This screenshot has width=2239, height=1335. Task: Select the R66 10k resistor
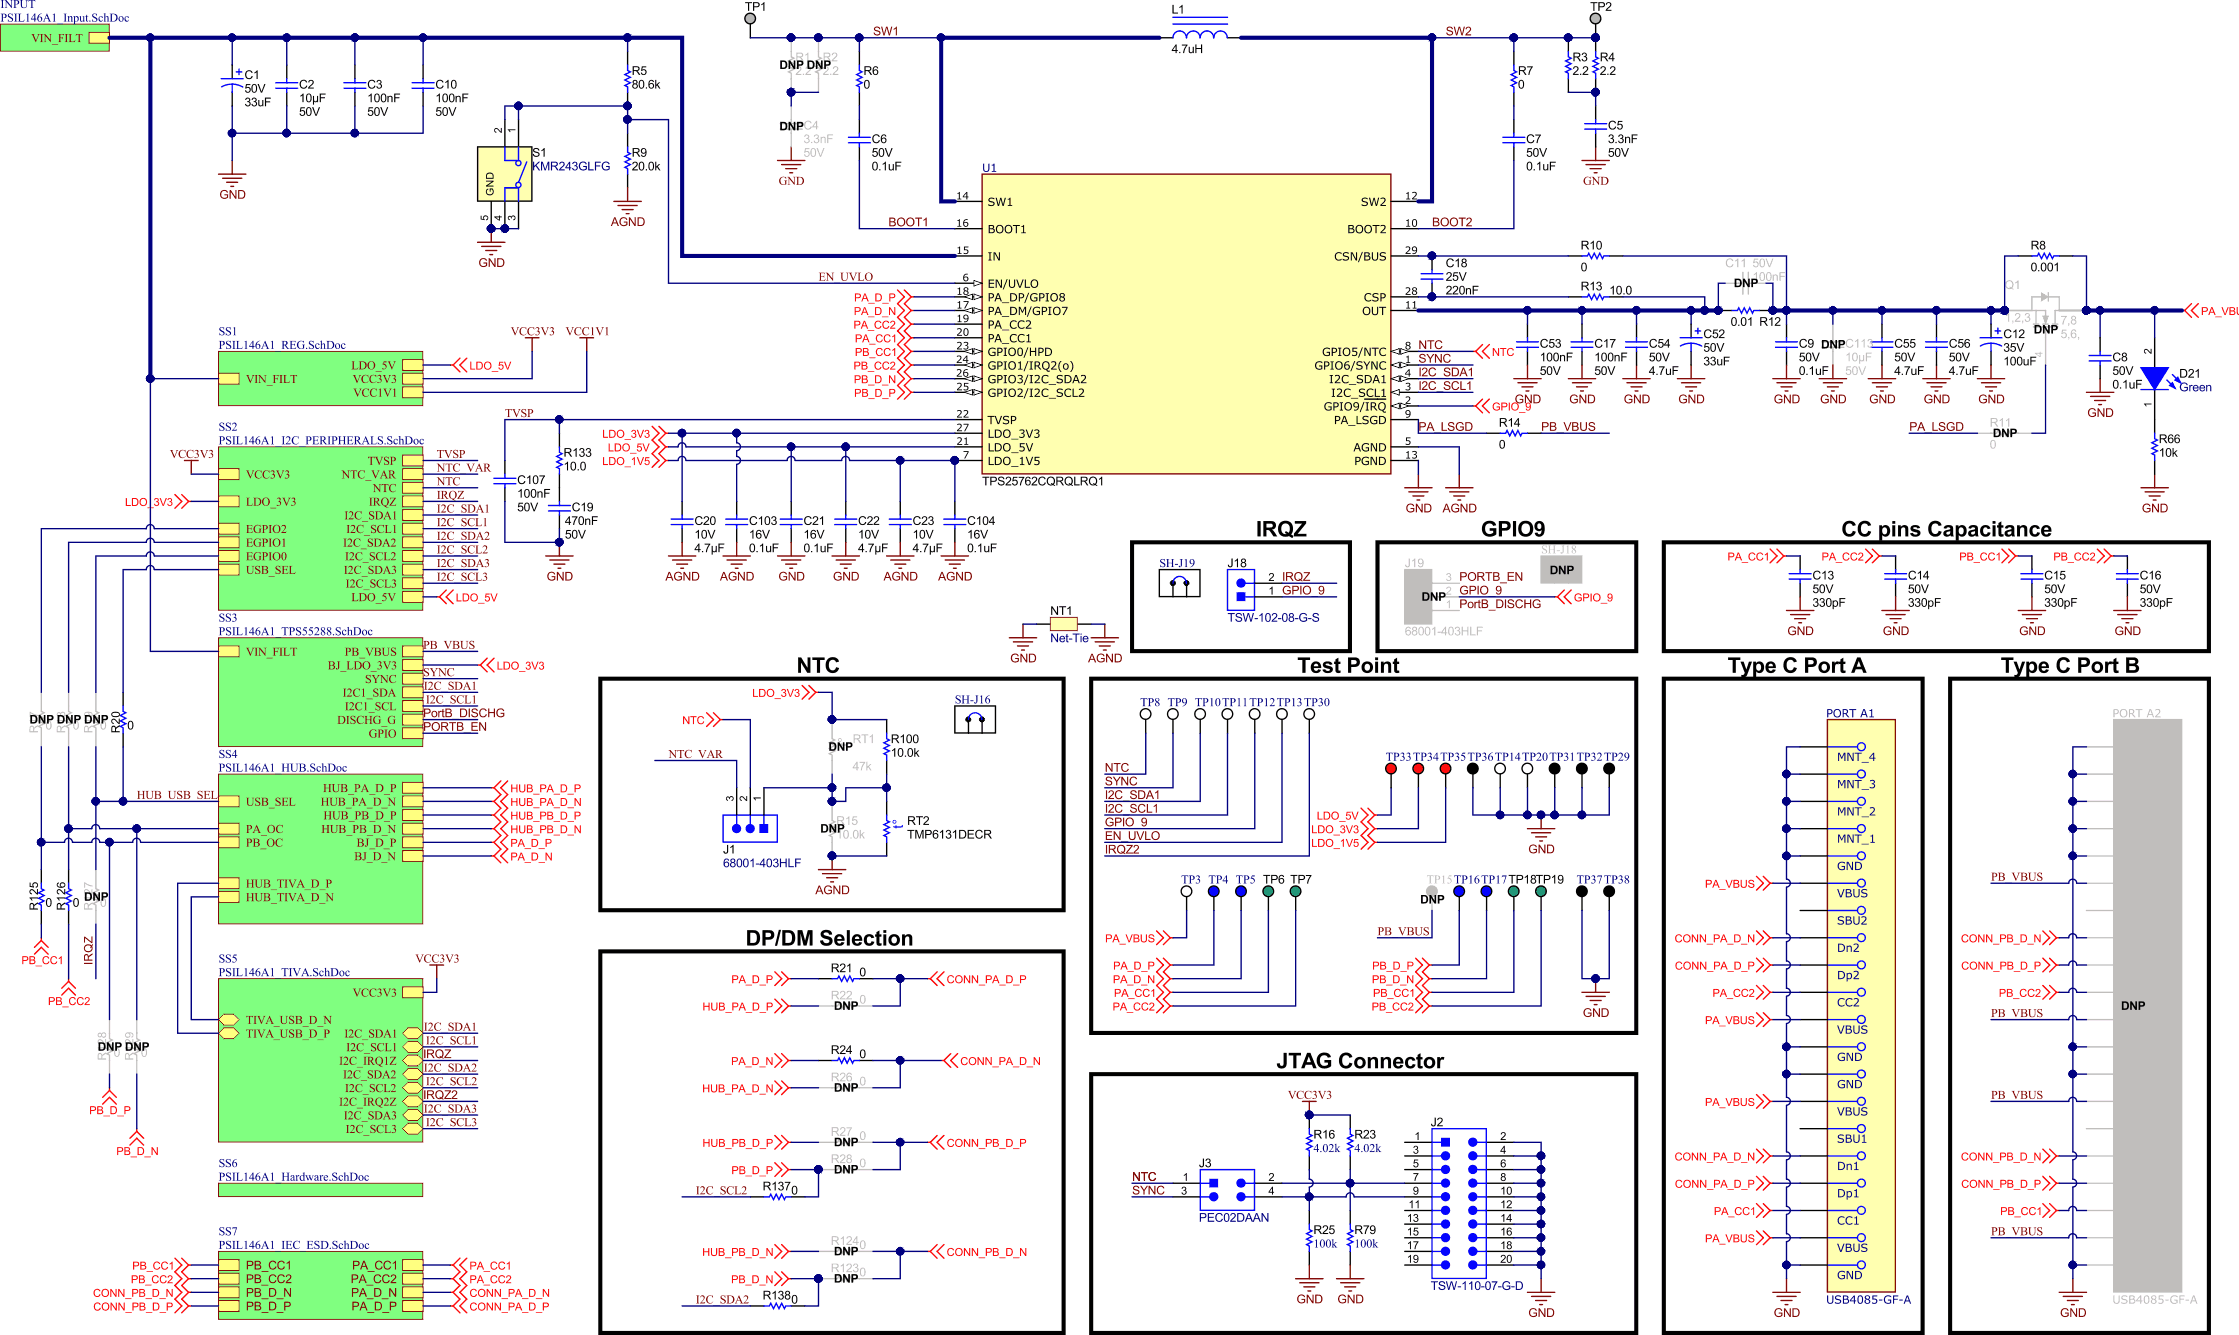(x=2154, y=447)
